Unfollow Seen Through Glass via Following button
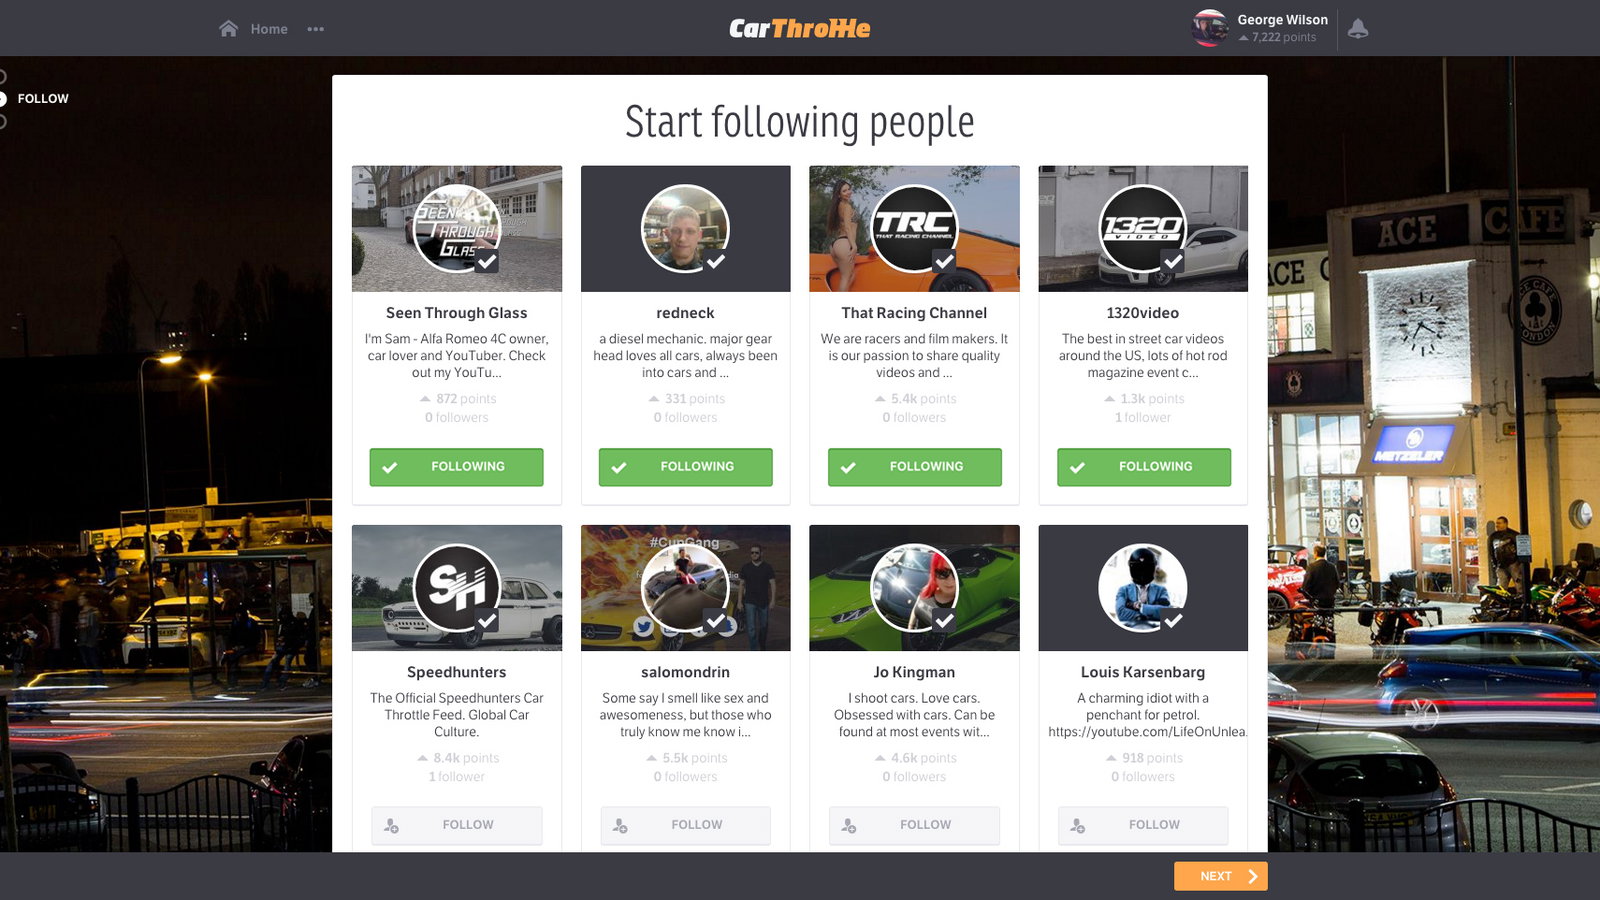The image size is (1600, 900). 456,467
